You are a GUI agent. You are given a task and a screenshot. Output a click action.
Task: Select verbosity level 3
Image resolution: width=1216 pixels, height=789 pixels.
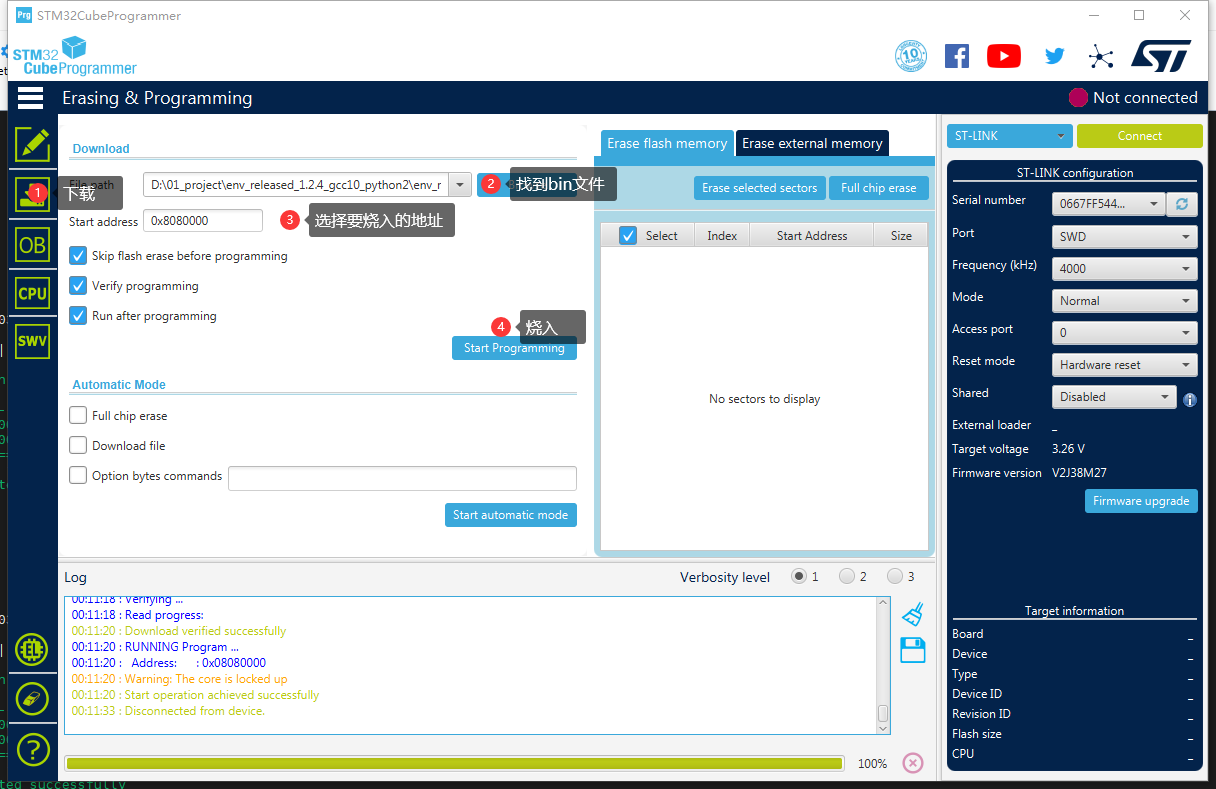[x=895, y=577]
